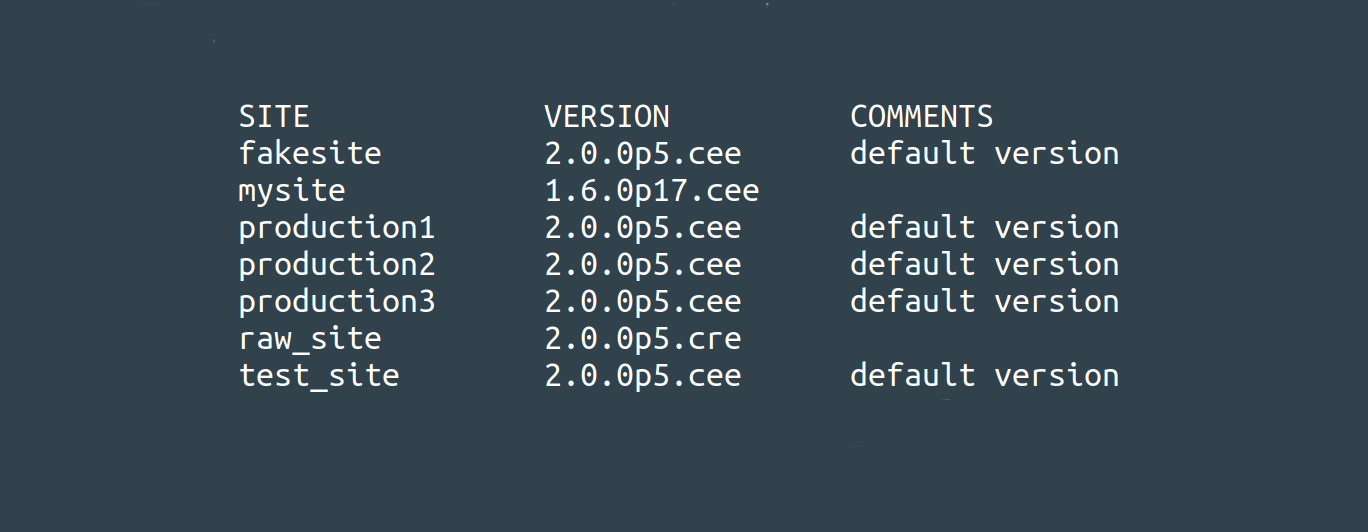Screen dimensions: 1368x532
Task: Select the raw_site site name
Action: pyautogui.click(x=310, y=340)
